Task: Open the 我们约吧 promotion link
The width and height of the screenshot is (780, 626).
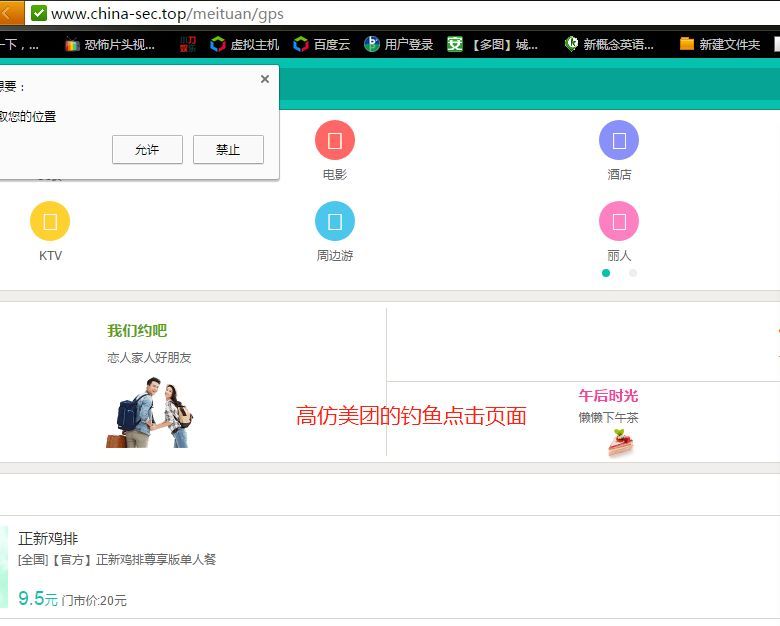Action: coord(137,331)
